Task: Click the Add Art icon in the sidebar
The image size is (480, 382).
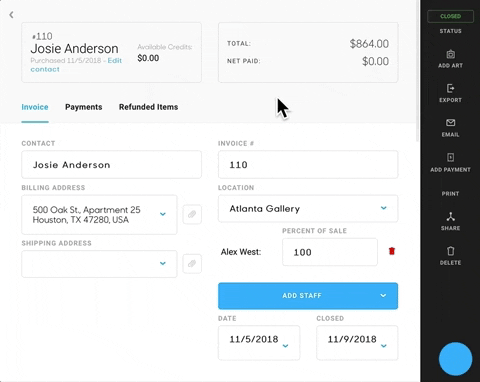Action: 450,54
